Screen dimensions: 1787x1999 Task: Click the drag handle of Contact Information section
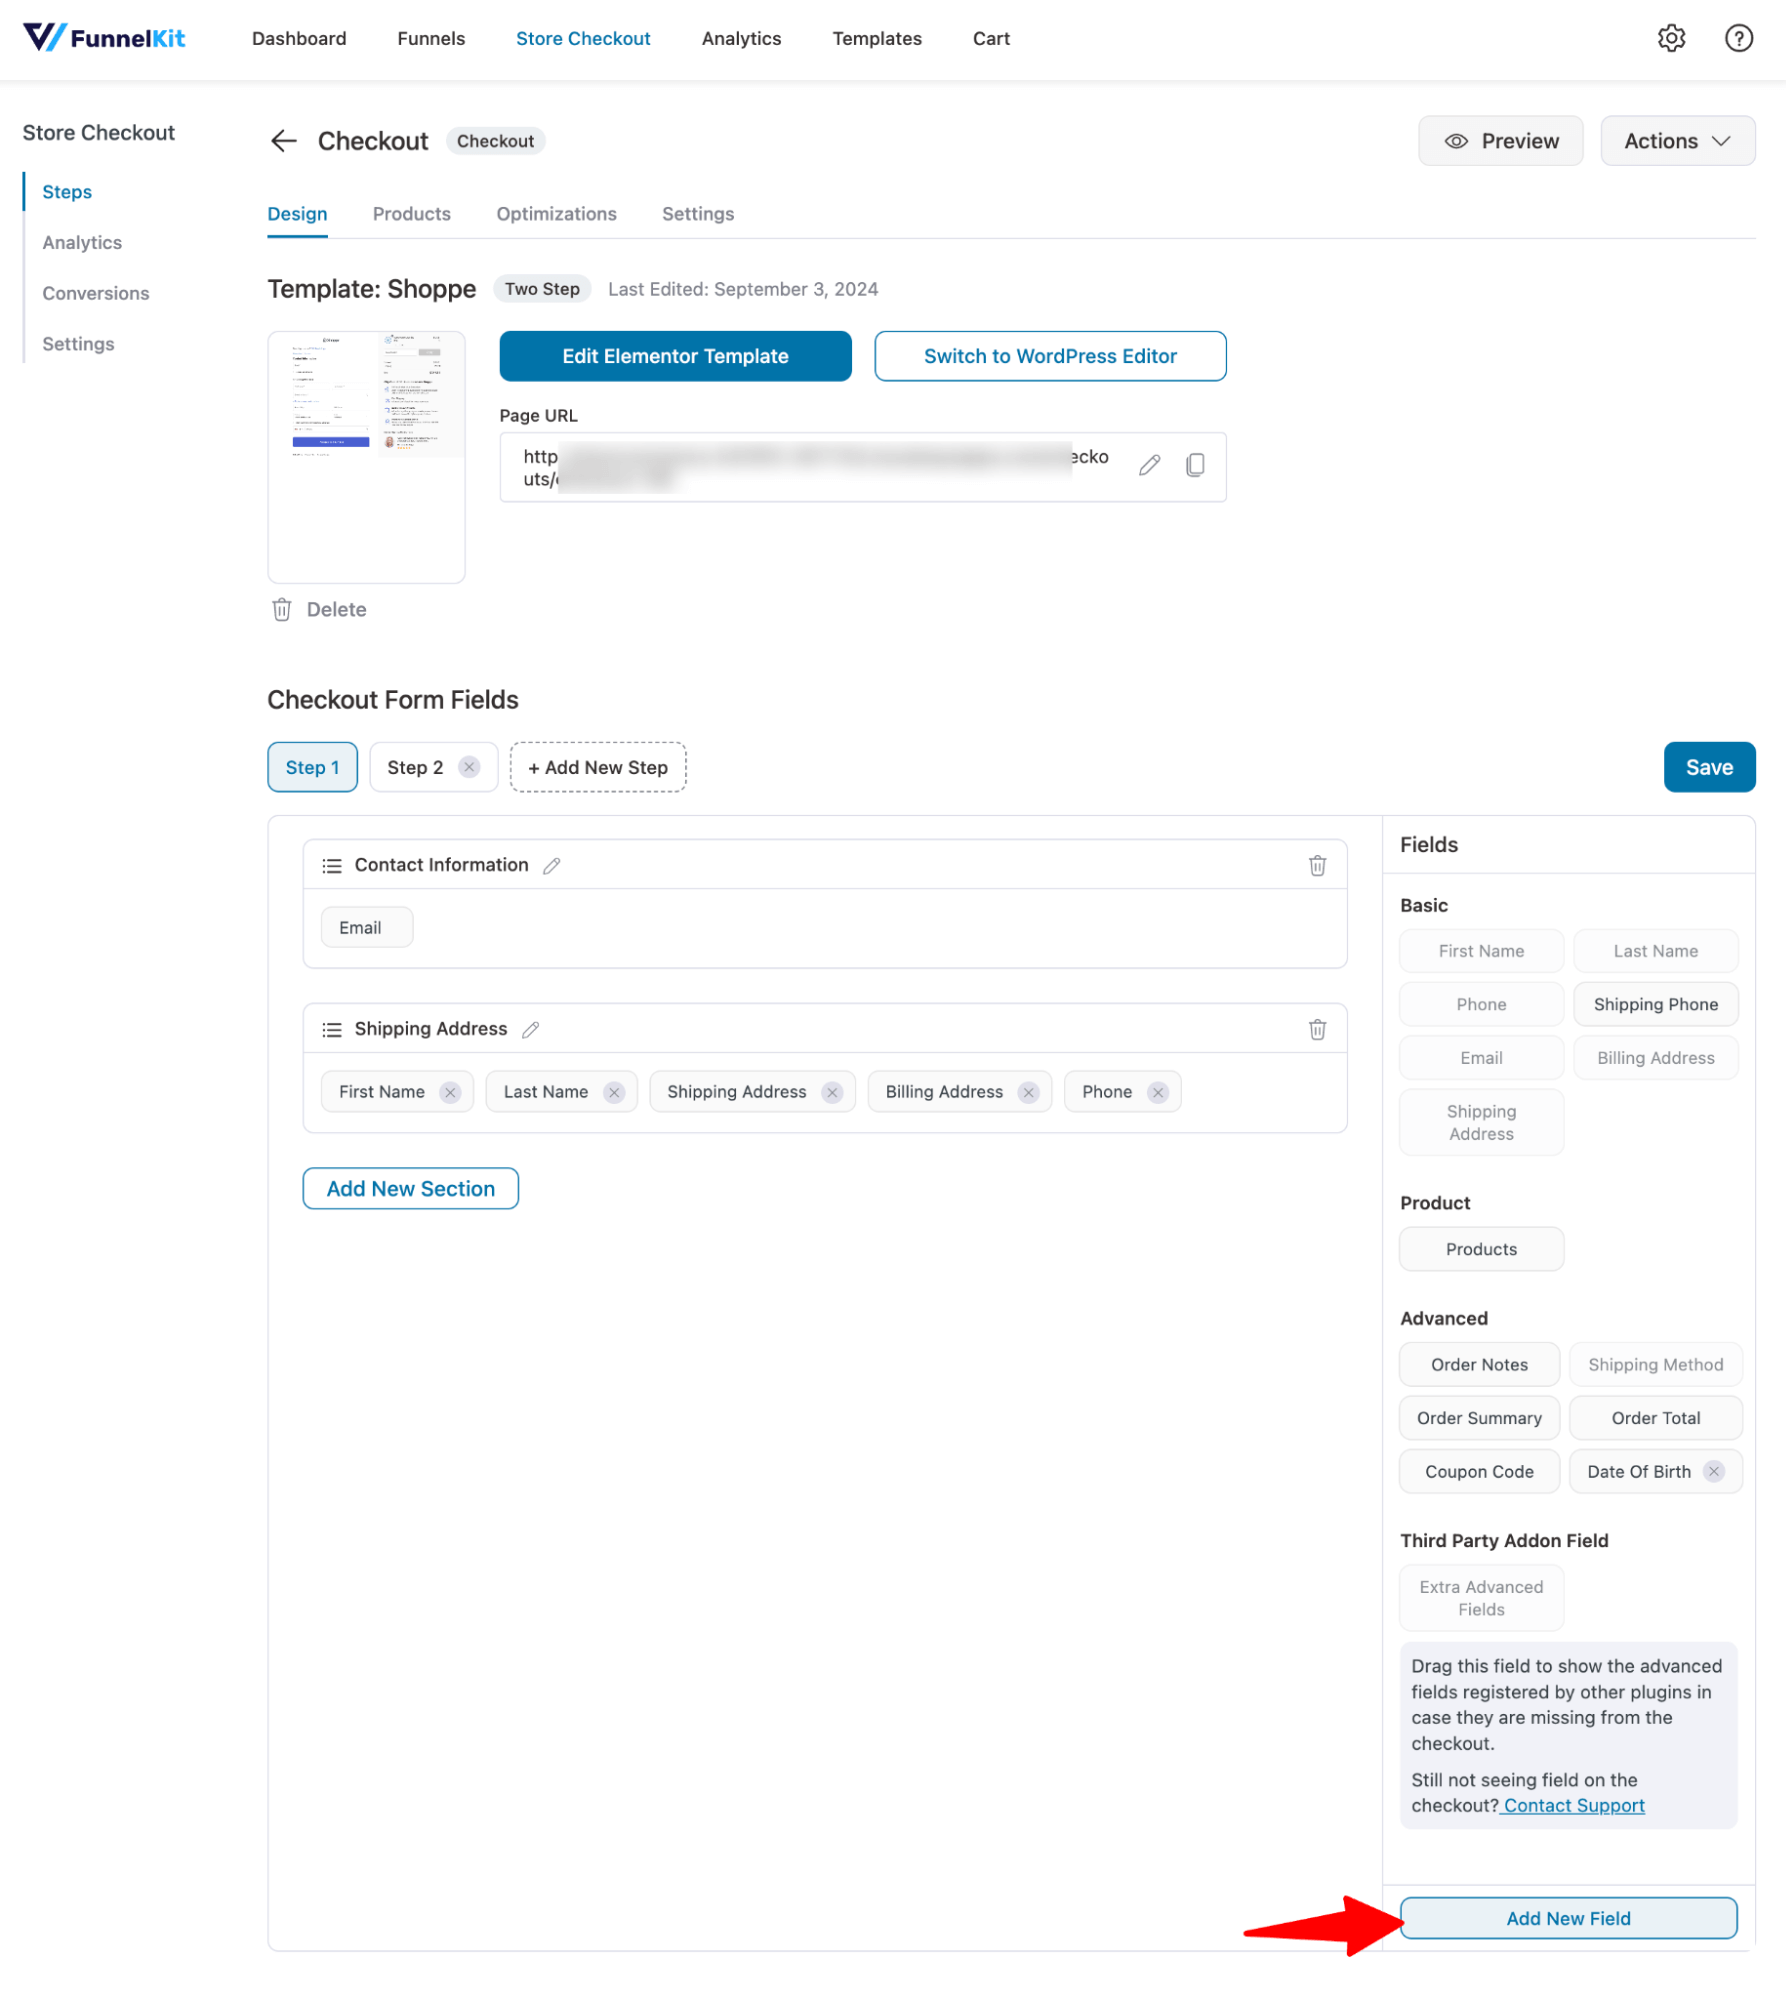click(x=332, y=865)
